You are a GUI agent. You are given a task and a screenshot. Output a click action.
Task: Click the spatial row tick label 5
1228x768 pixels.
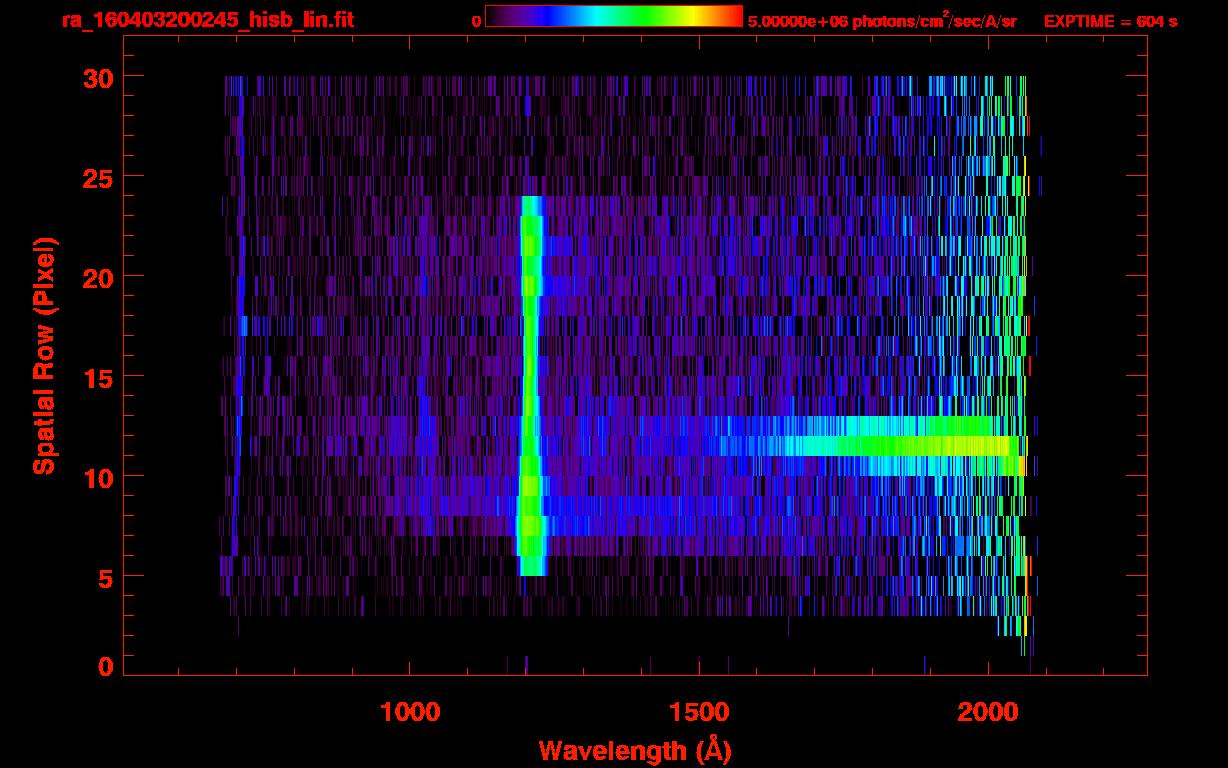(103, 577)
